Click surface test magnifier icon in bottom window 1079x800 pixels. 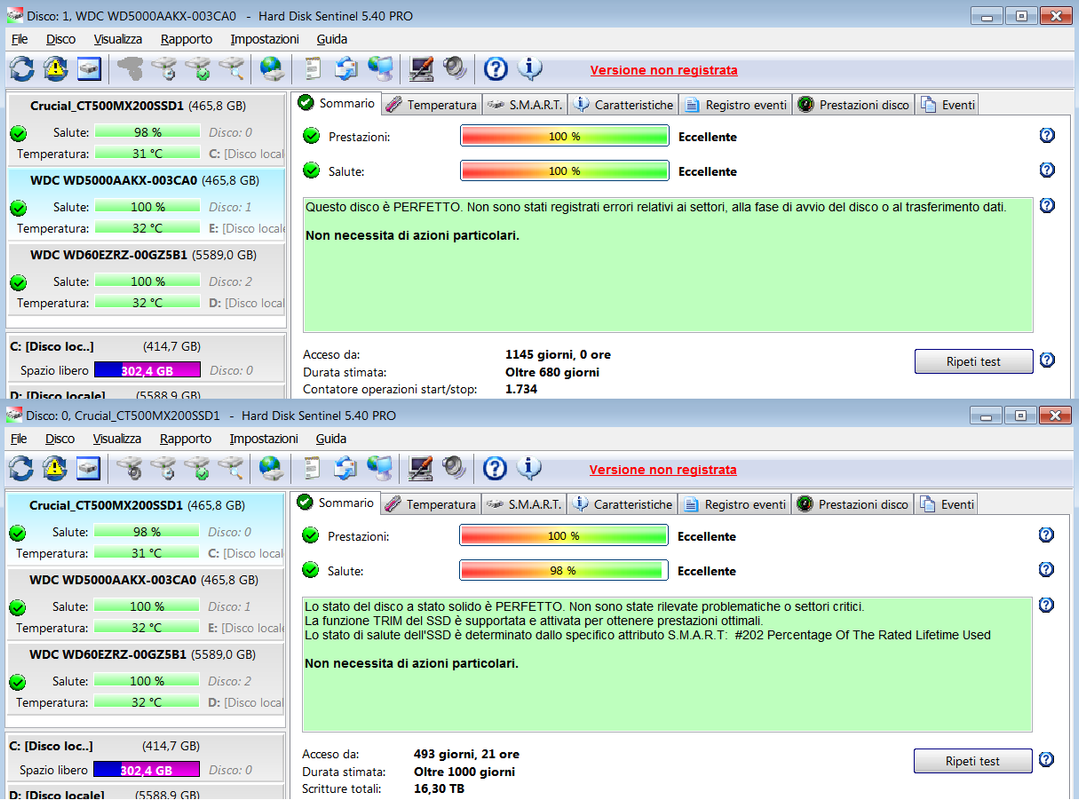pyautogui.click(x=232, y=468)
